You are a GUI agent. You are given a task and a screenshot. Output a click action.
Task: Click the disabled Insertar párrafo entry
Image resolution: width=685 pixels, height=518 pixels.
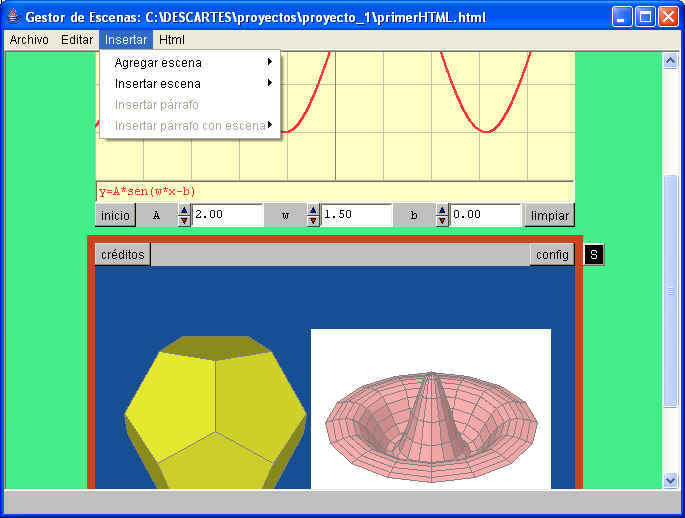[190, 105]
